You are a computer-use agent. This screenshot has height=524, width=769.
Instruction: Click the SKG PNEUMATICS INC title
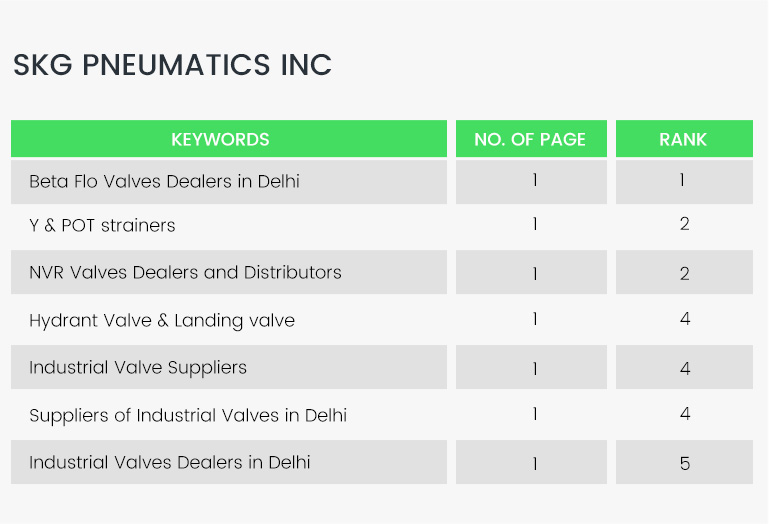coord(172,65)
